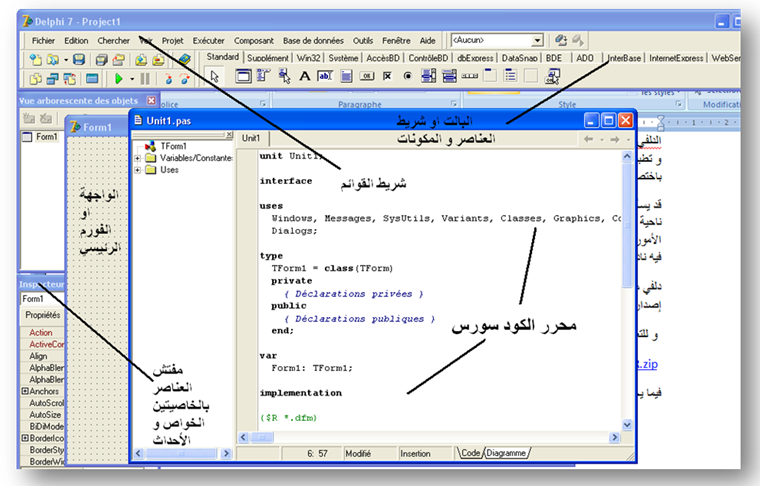Run the project with the green arrow

118,78
